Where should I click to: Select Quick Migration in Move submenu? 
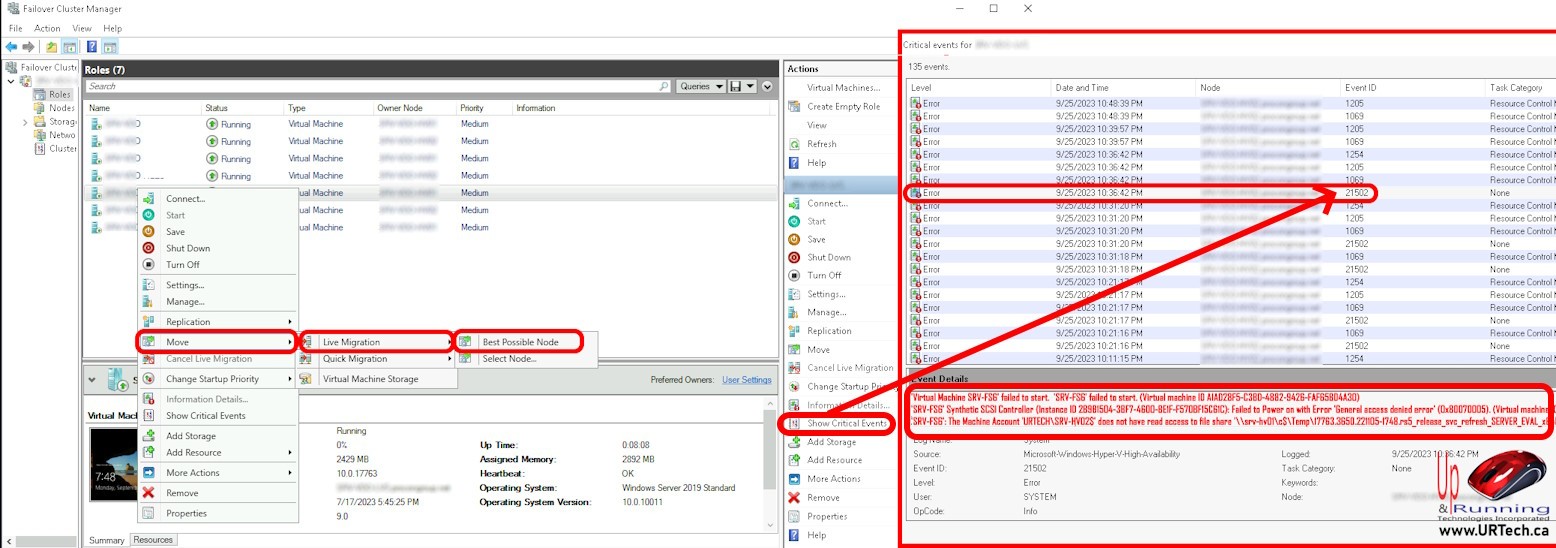tap(354, 359)
